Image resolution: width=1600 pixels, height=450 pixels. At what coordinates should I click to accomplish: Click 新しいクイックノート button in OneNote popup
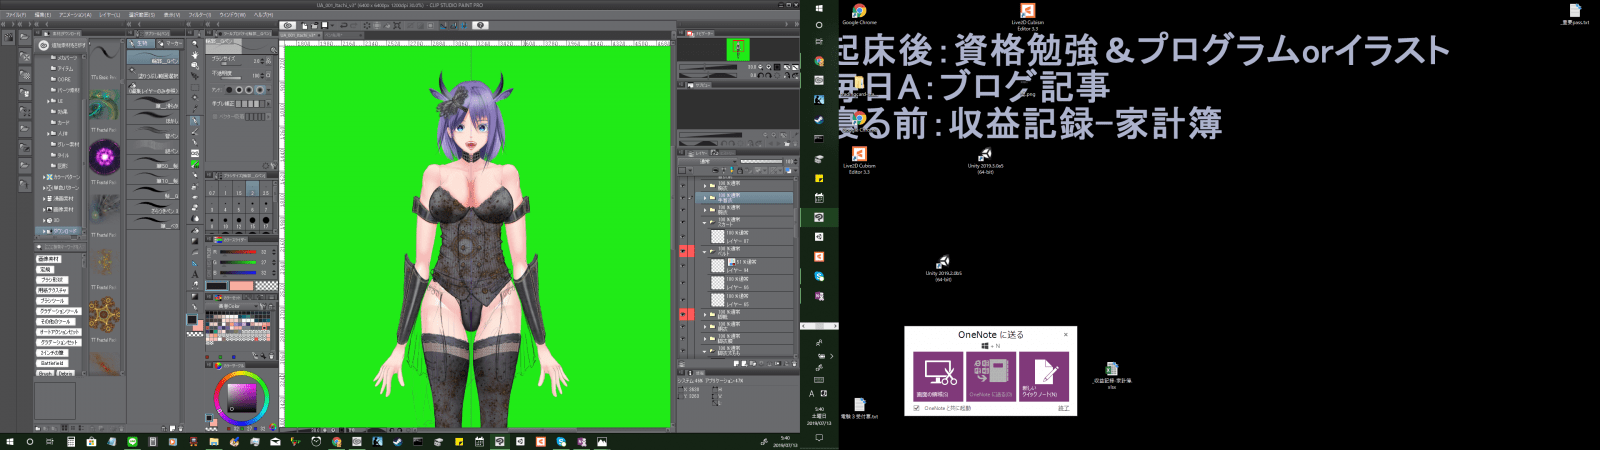[x=1044, y=377]
